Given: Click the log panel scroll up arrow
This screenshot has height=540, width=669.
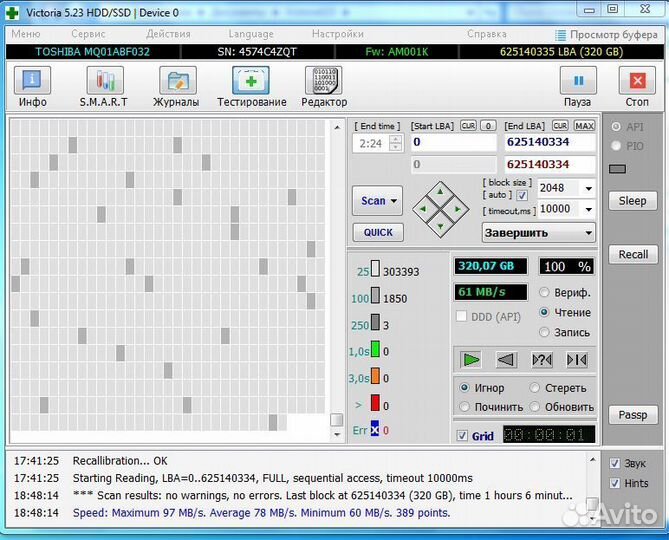Looking at the screenshot, I should click(593, 460).
